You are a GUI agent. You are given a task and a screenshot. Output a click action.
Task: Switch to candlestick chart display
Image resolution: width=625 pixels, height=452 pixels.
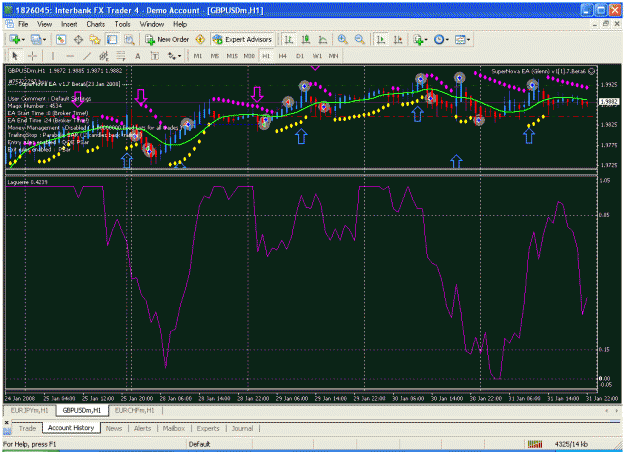(x=306, y=39)
